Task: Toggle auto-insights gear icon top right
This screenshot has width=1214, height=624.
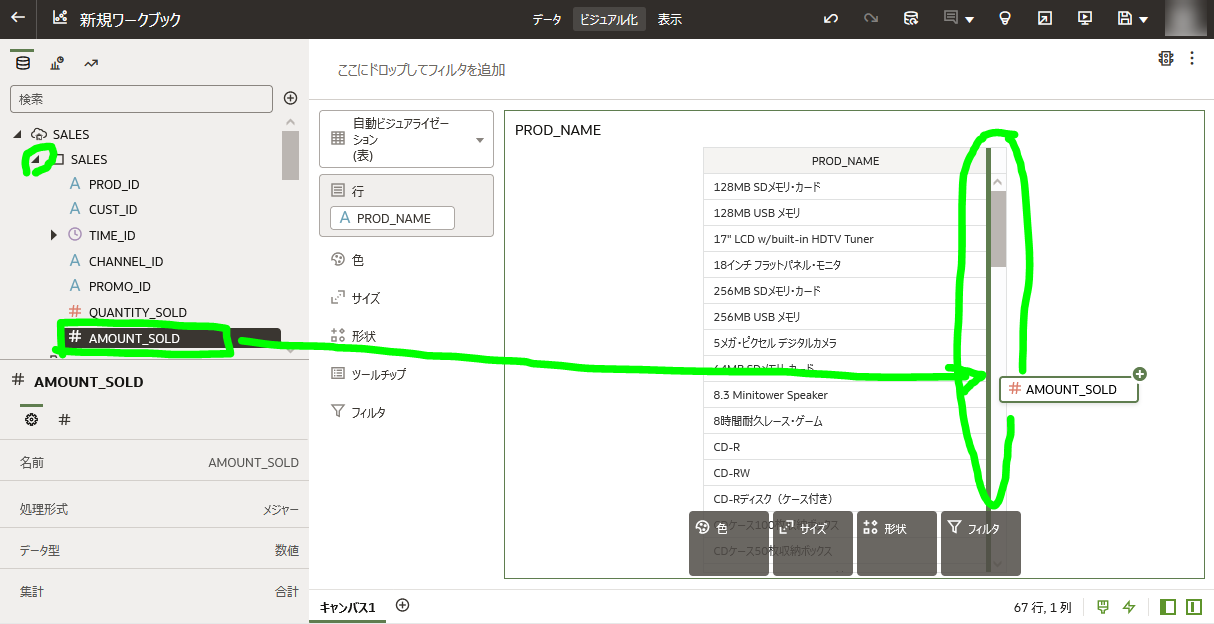Action: (x=1166, y=58)
